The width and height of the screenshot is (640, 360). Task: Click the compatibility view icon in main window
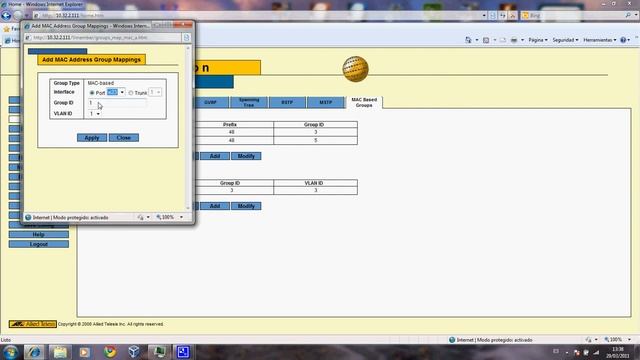pyautogui.click(x=493, y=16)
